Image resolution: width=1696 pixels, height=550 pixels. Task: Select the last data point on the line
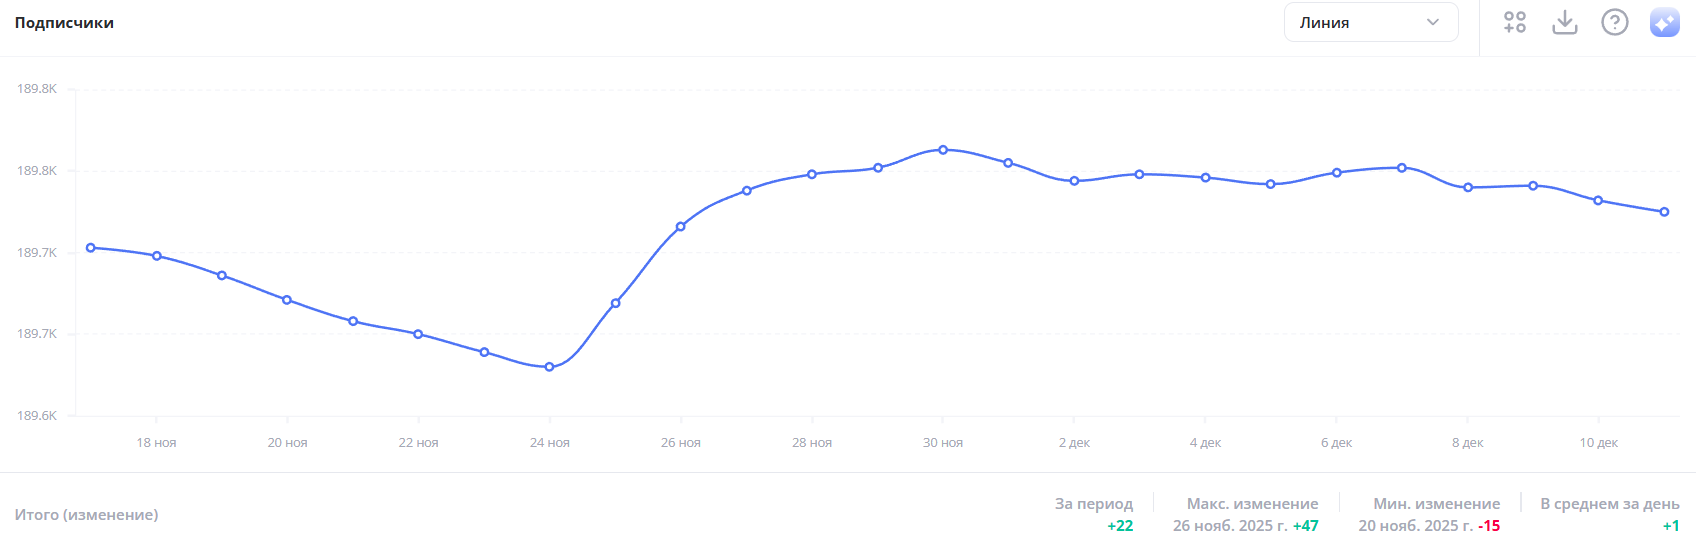click(x=1665, y=212)
